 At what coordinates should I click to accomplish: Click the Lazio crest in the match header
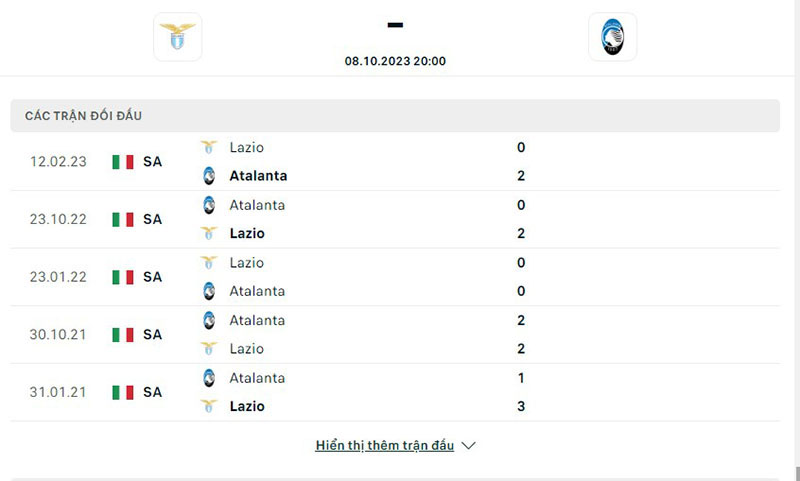(x=178, y=37)
